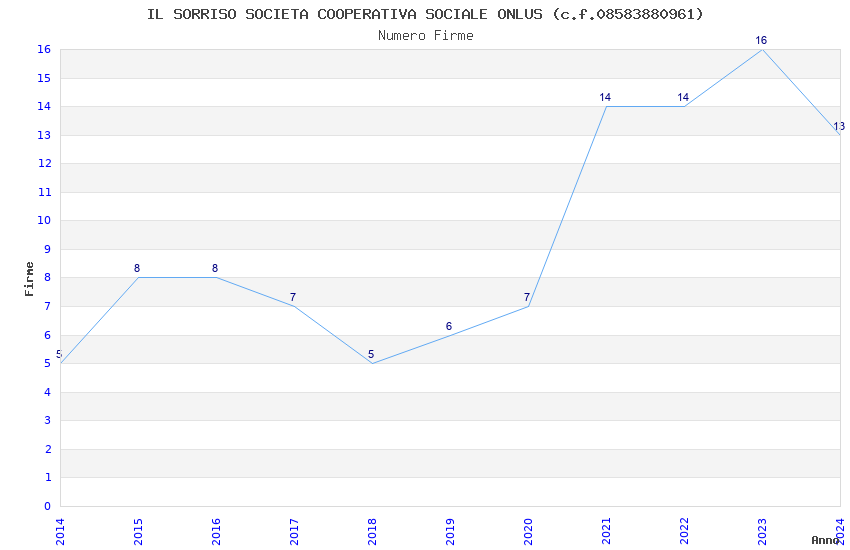850x550 pixels.
Task: Click the vertical Firme axis label
Action: [29, 279]
